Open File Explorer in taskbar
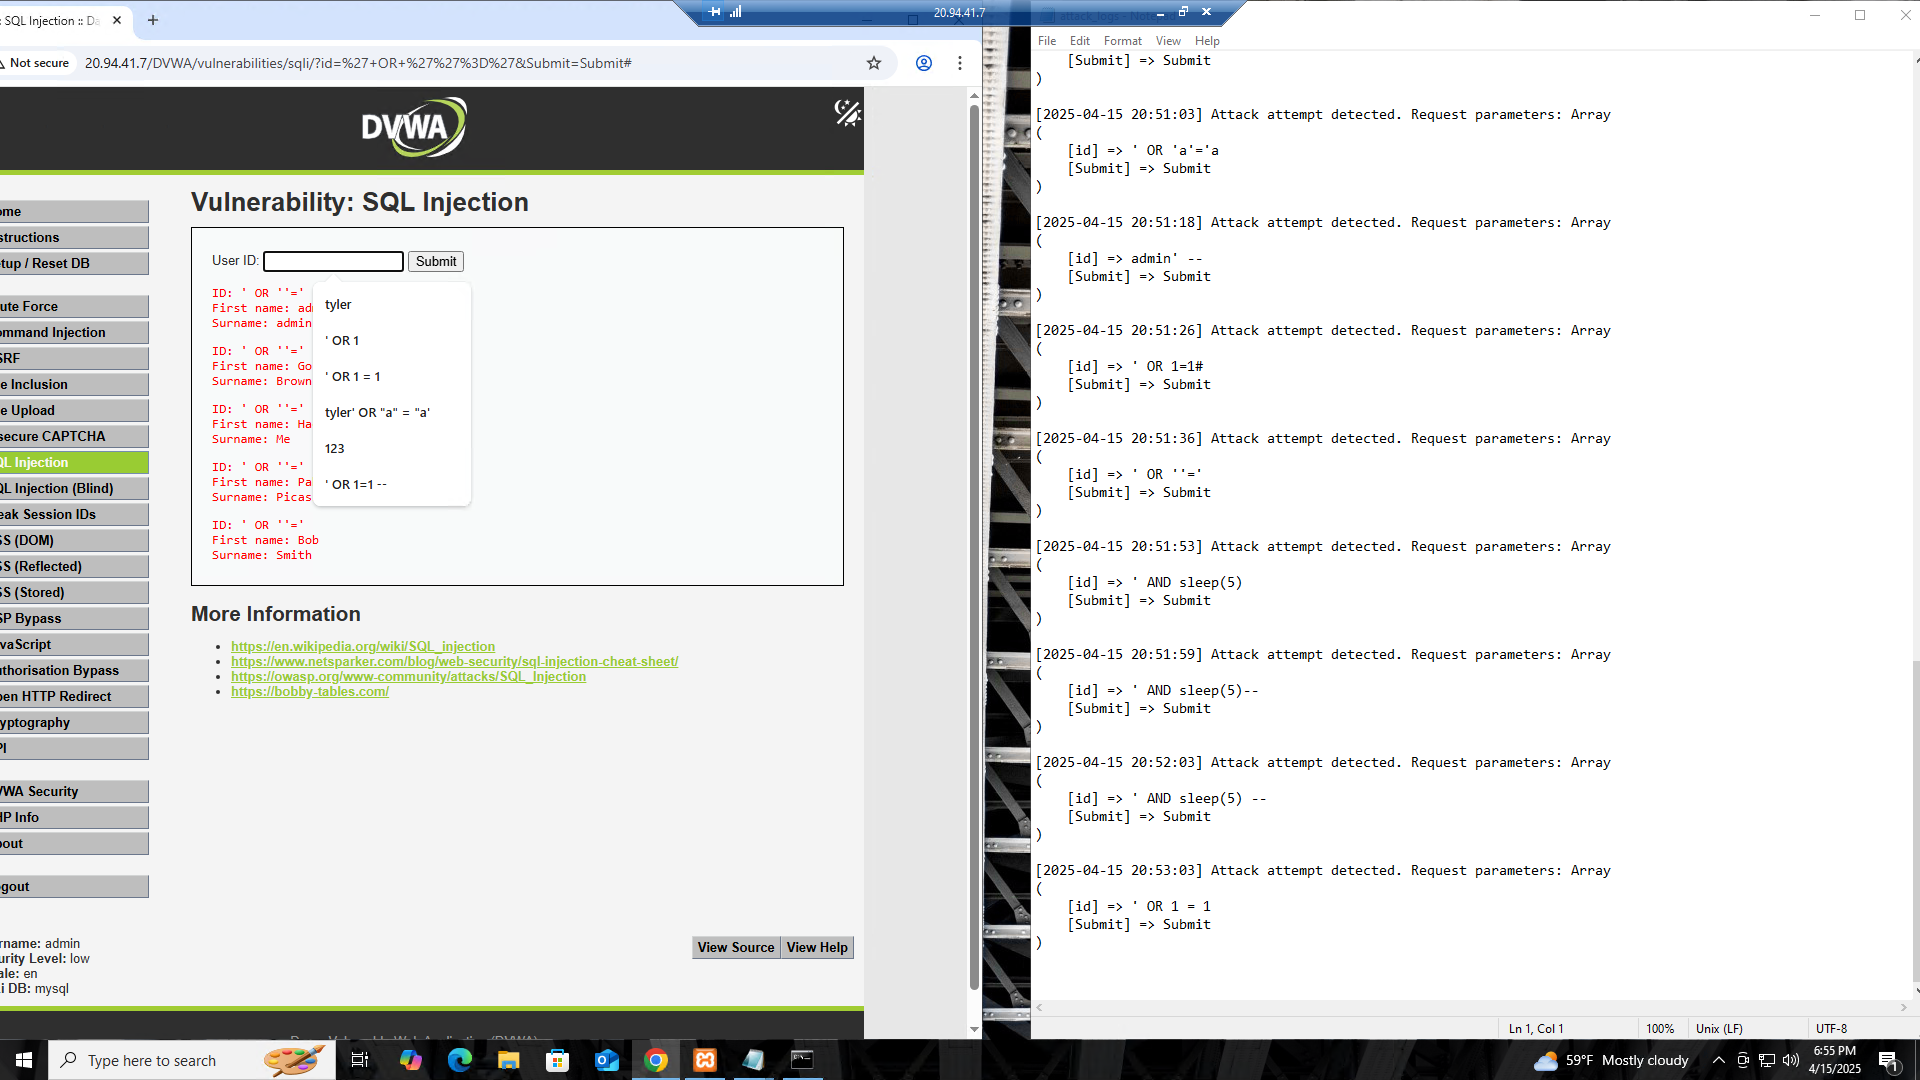 [x=508, y=1060]
